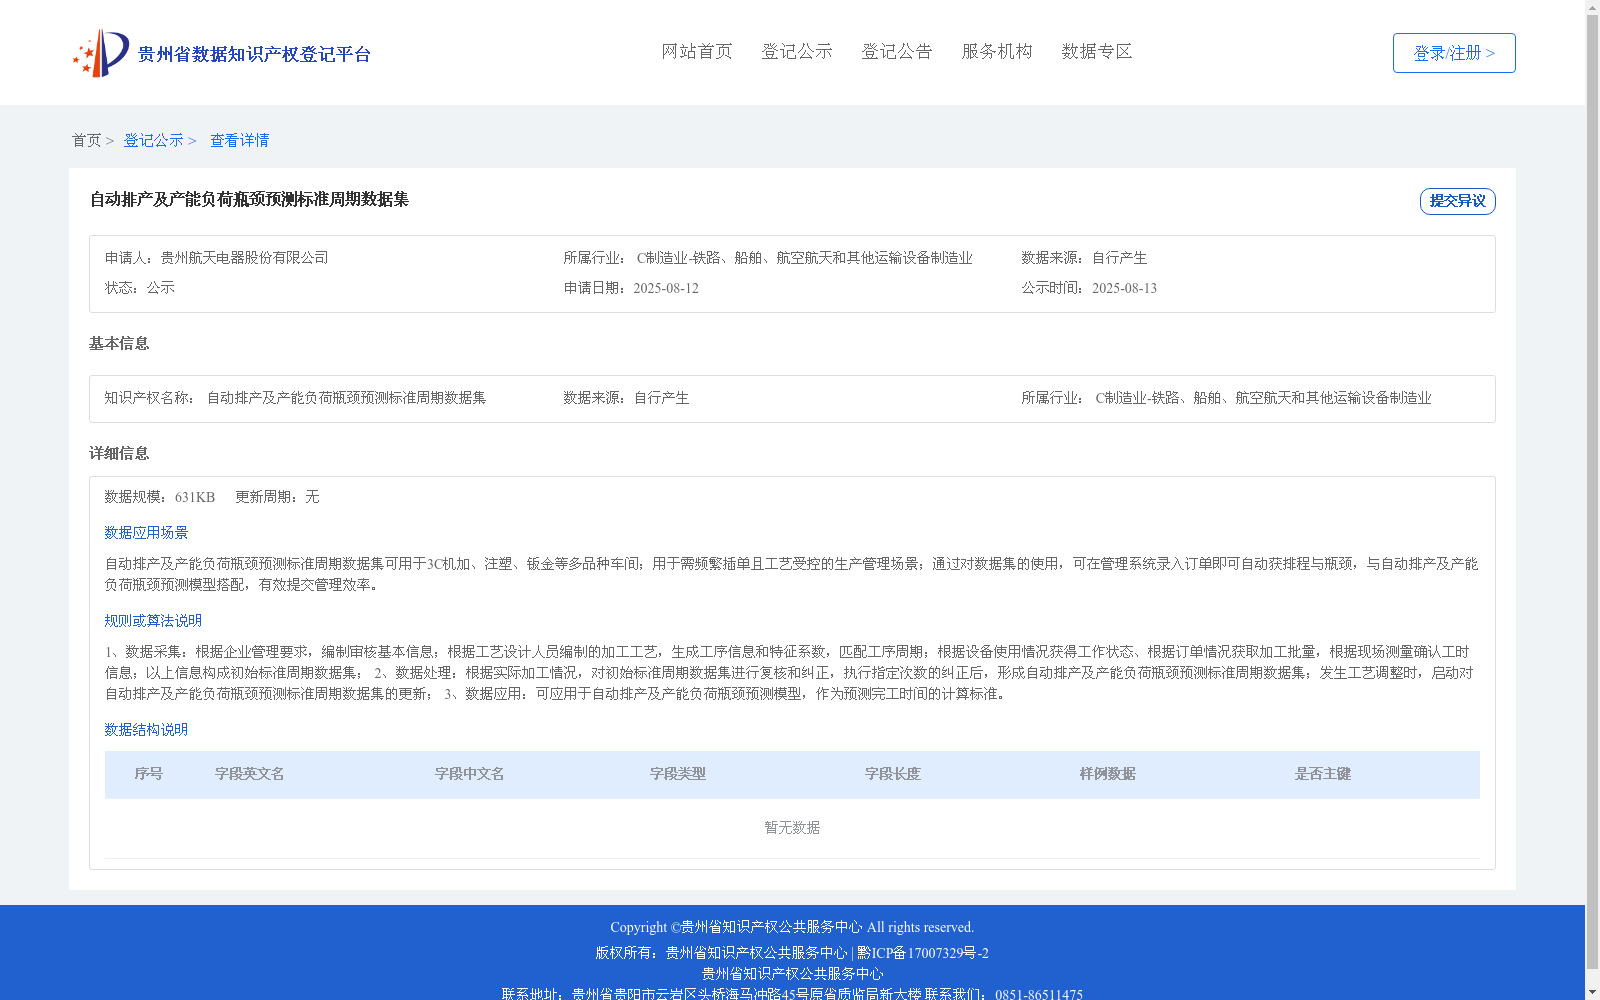Click 数据来源 自行产生 in header box
This screenshot has width=1600, height=1000.
tap(1084, 258)
